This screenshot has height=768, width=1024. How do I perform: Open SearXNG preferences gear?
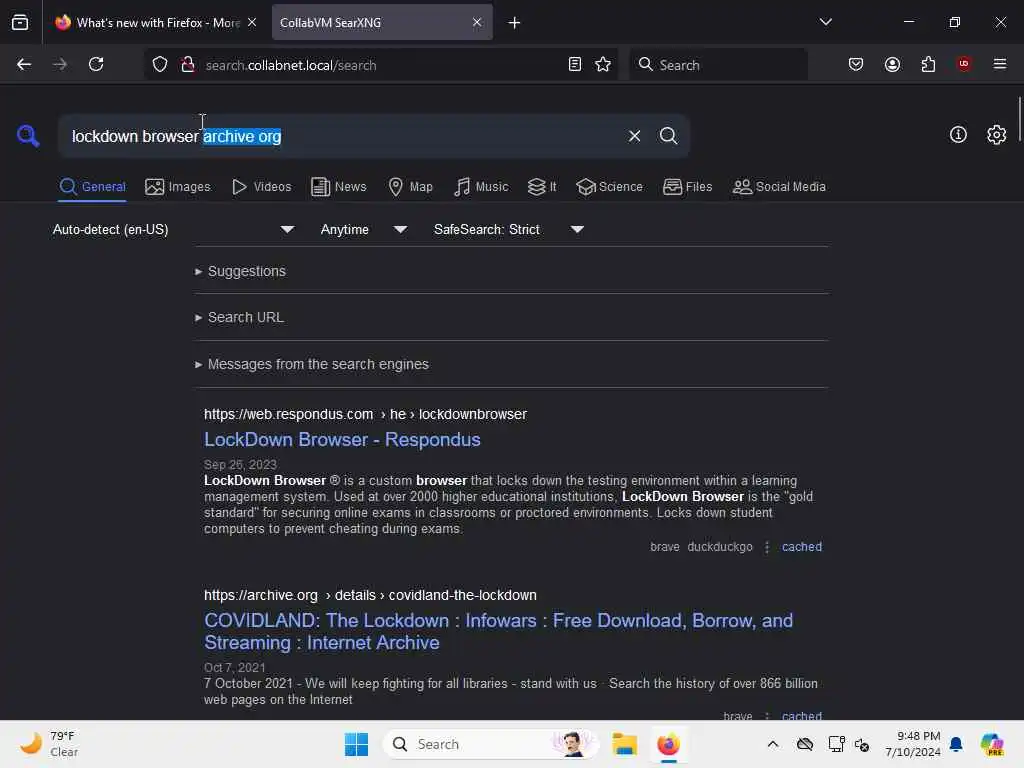tap(996, 135)
